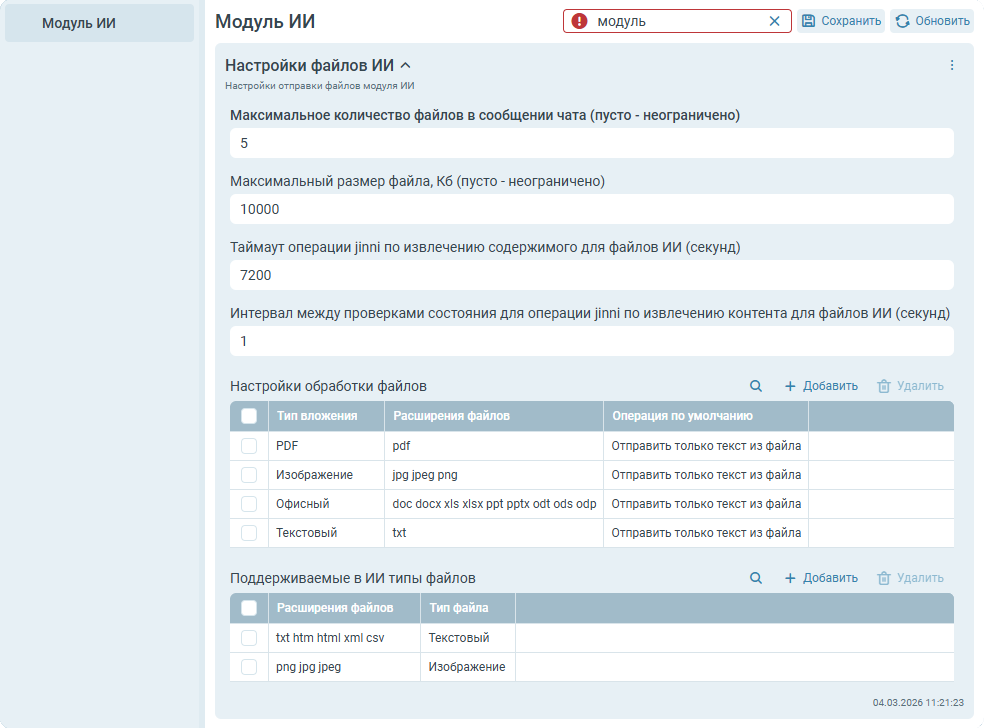The height and width of the screenshot is (728, 984).
Task: Click default operation cell in PDF row
Action: coord(706,446)
